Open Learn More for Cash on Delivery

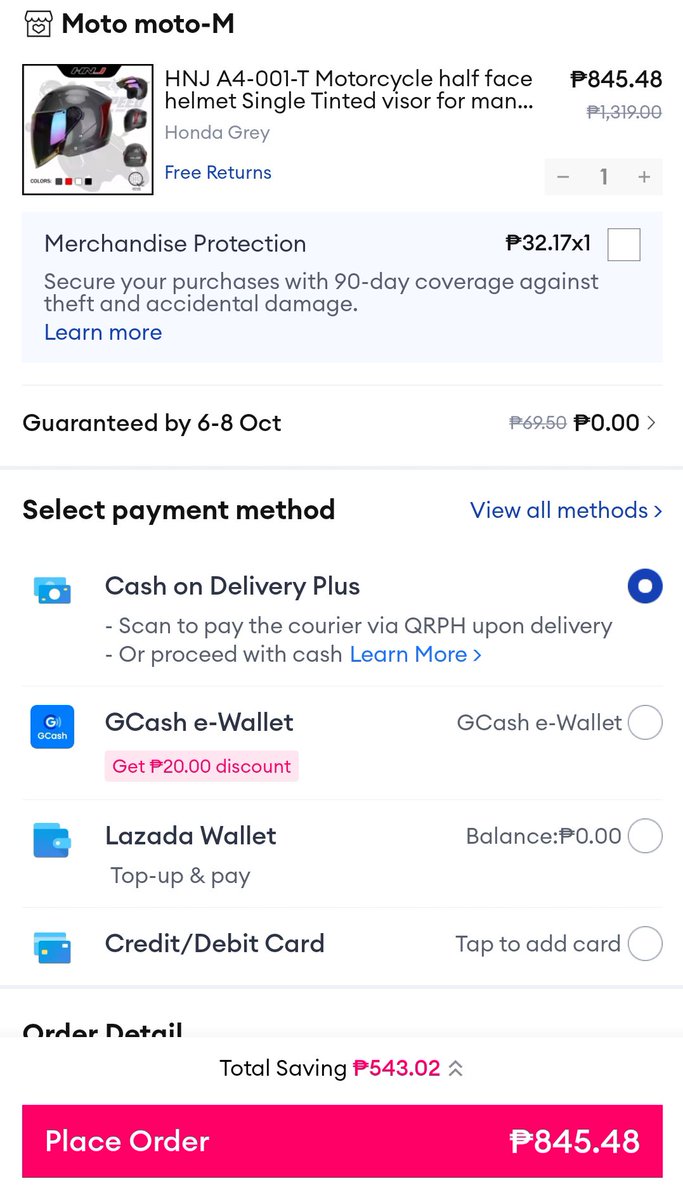click(x=416, y=654)
